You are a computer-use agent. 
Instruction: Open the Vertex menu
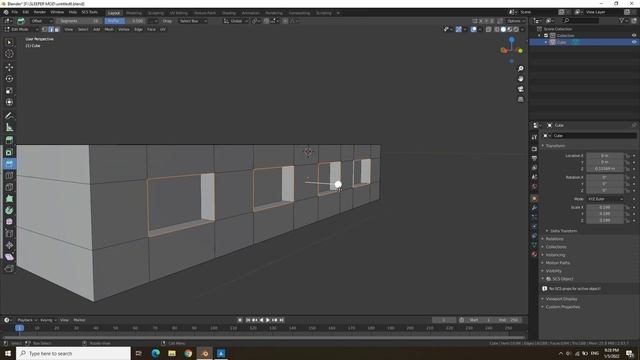point(124,29)
